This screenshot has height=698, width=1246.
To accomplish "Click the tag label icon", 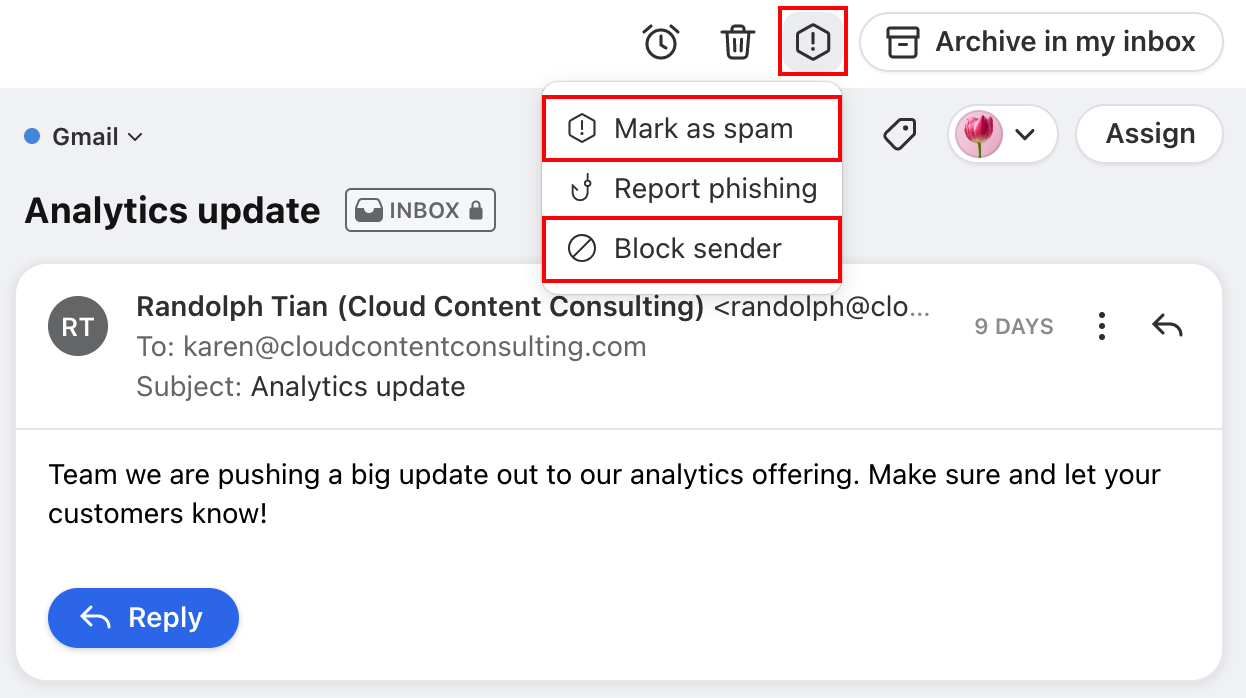I will [900, 134].
